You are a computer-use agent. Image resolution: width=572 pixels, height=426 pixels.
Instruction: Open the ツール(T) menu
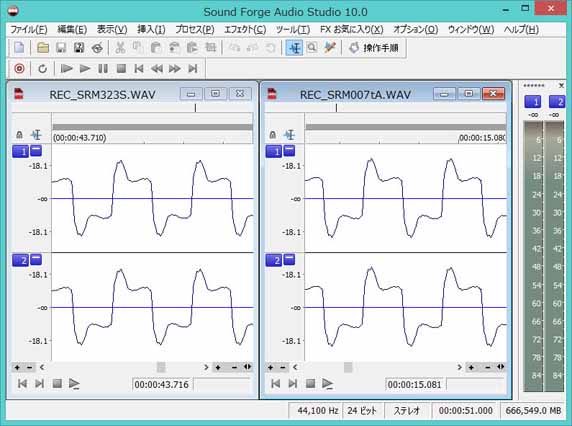click(x=293, y=30)
